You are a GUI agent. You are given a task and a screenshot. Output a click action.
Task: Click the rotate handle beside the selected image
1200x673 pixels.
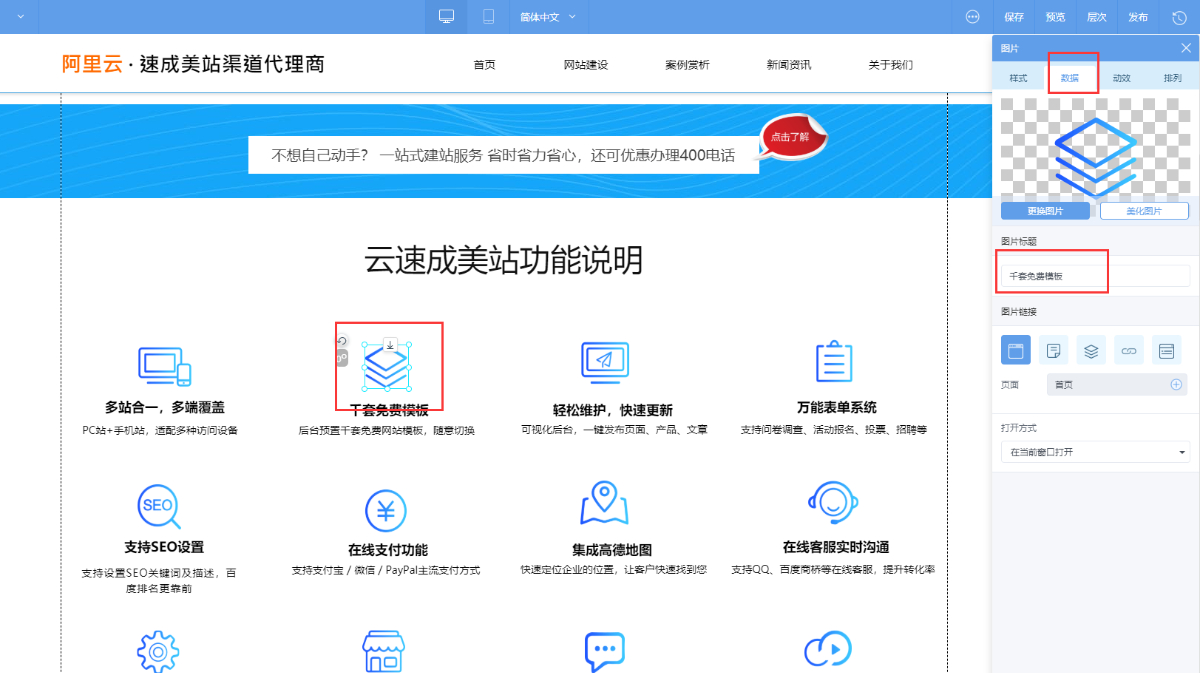pyautogui.click(x=342, y=342)
